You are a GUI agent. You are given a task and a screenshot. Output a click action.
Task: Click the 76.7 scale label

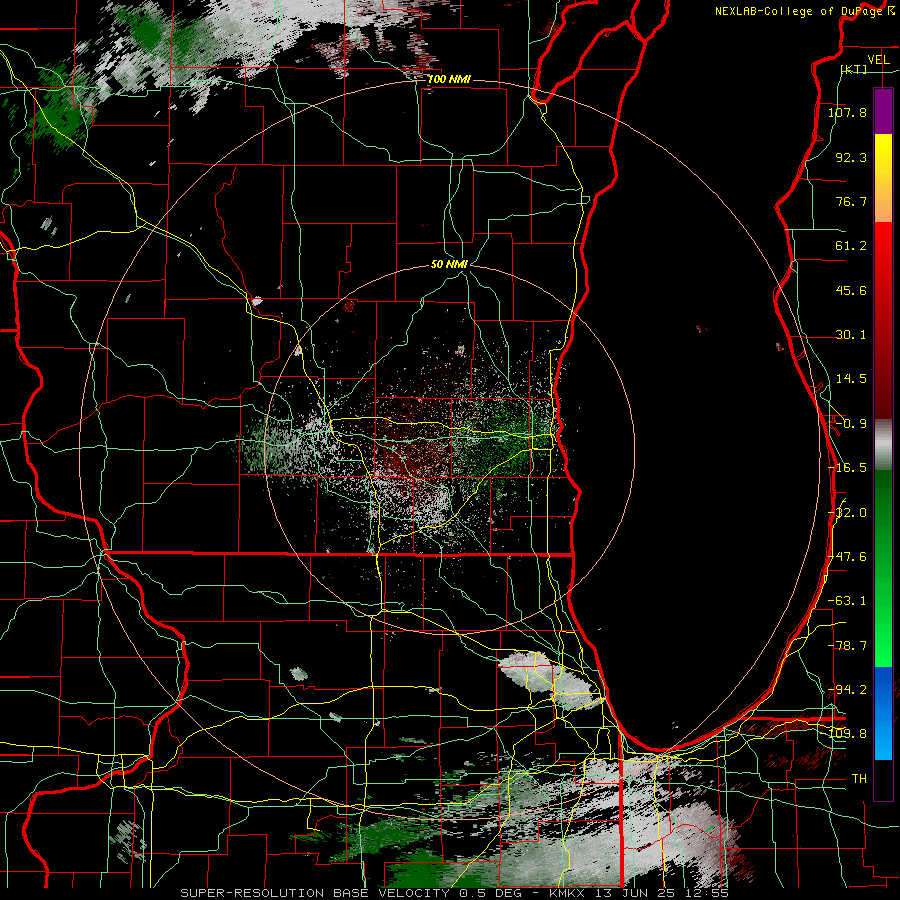click(851, 201)
